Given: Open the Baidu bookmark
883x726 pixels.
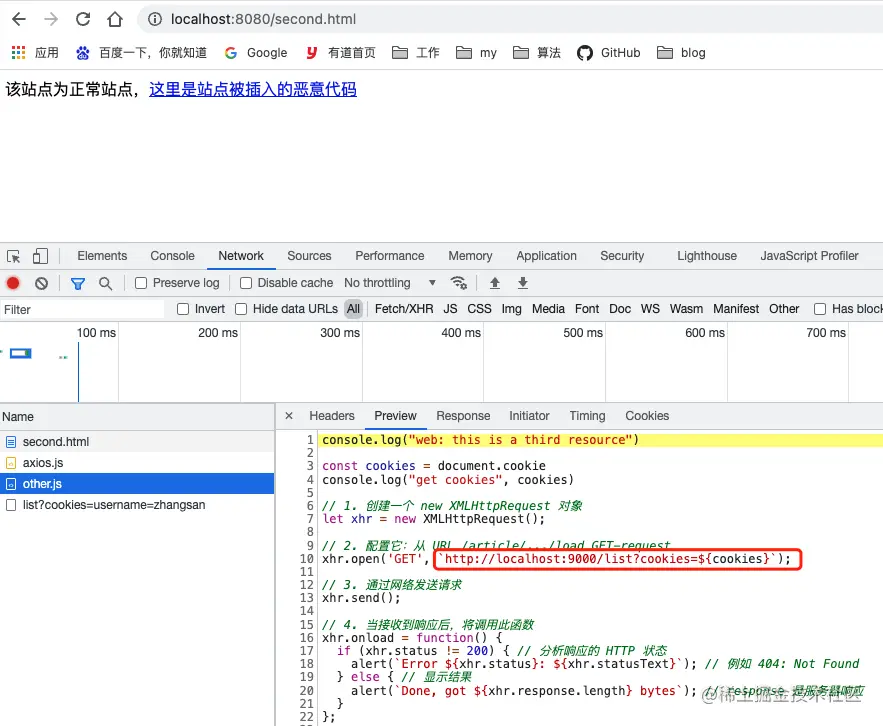Looking at the screenshot, I should click(141, 52).
